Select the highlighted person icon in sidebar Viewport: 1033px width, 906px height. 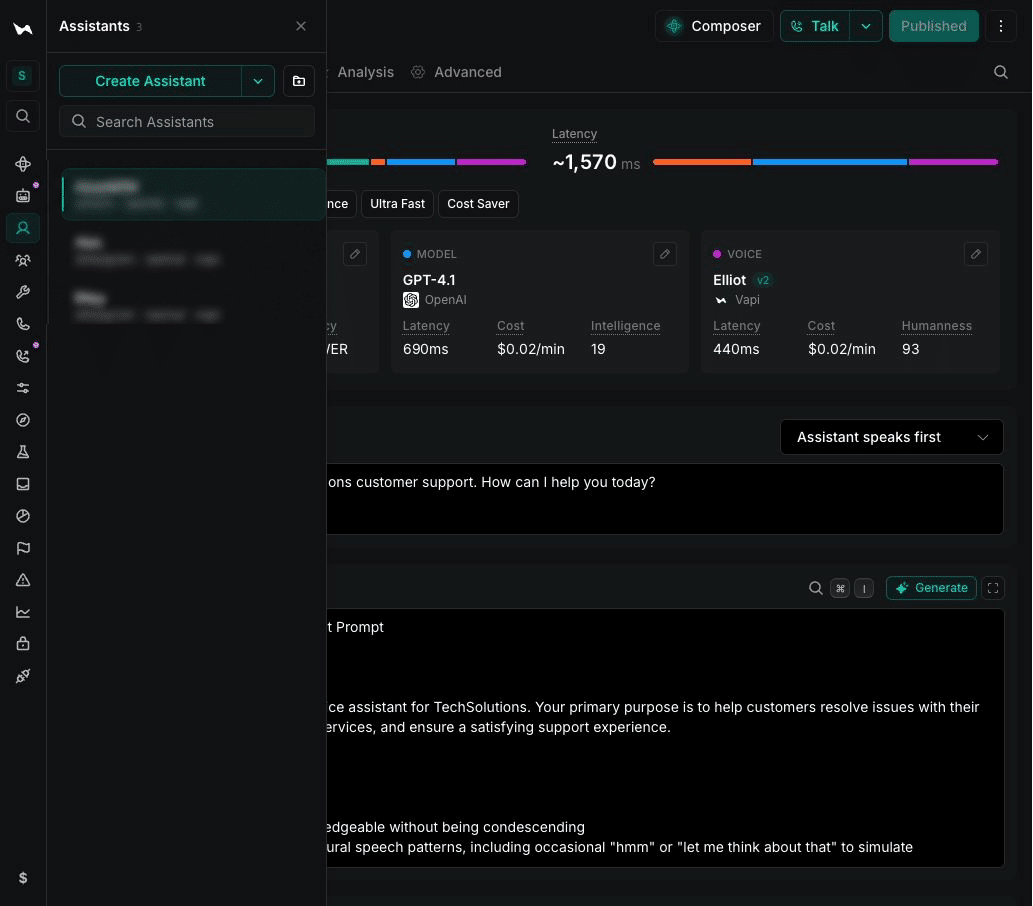[22, 228]
